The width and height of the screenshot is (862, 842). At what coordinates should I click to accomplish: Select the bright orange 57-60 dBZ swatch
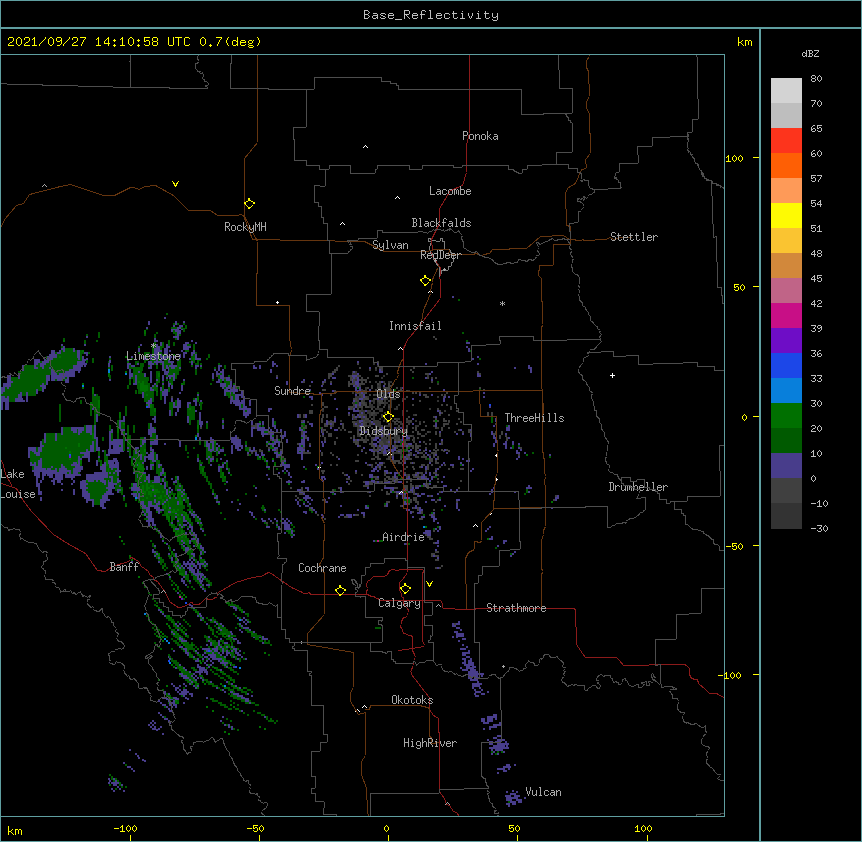click(786, 165)
